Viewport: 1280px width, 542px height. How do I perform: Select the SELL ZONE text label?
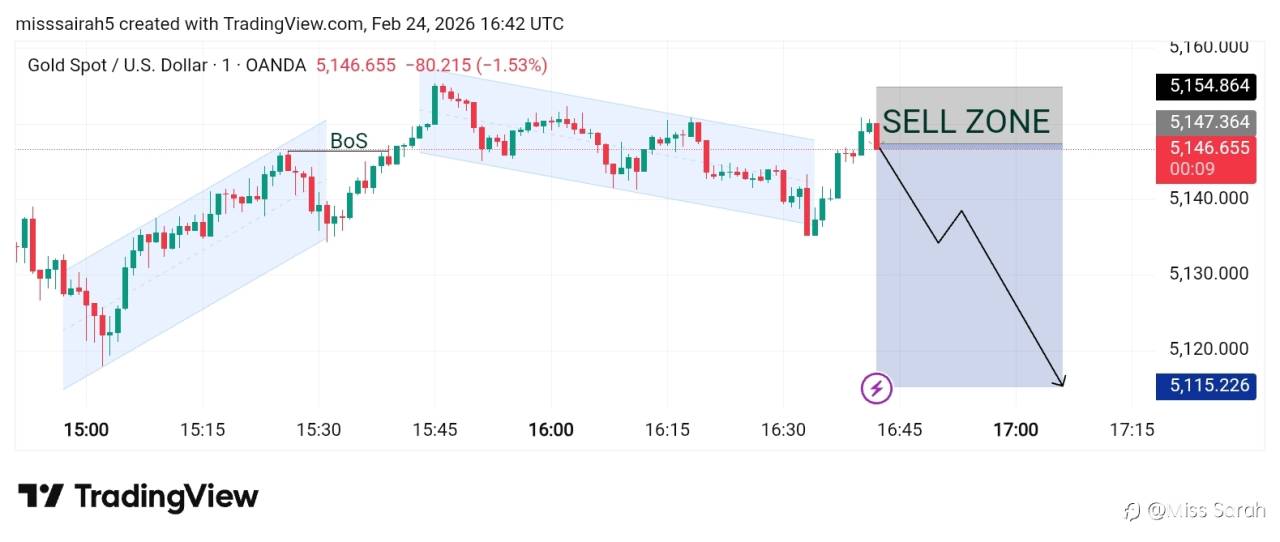pos(966,122)
